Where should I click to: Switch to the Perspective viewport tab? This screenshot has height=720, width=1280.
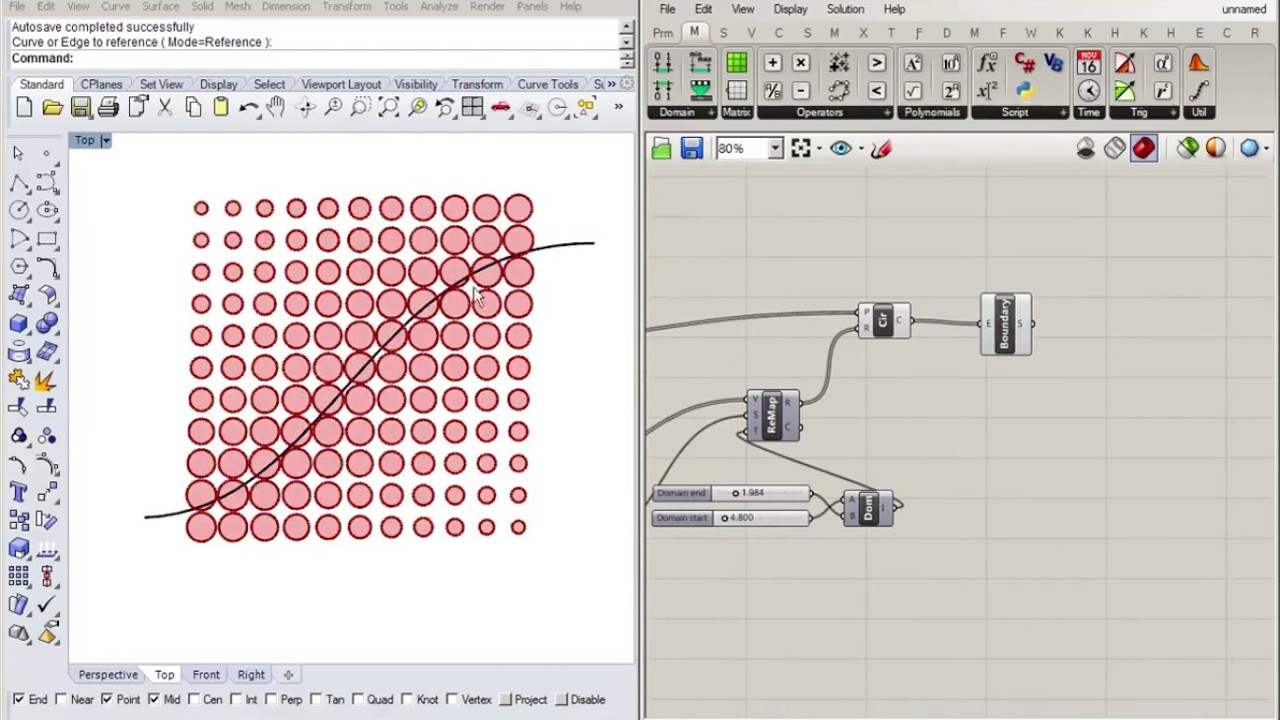coord(108,675)
